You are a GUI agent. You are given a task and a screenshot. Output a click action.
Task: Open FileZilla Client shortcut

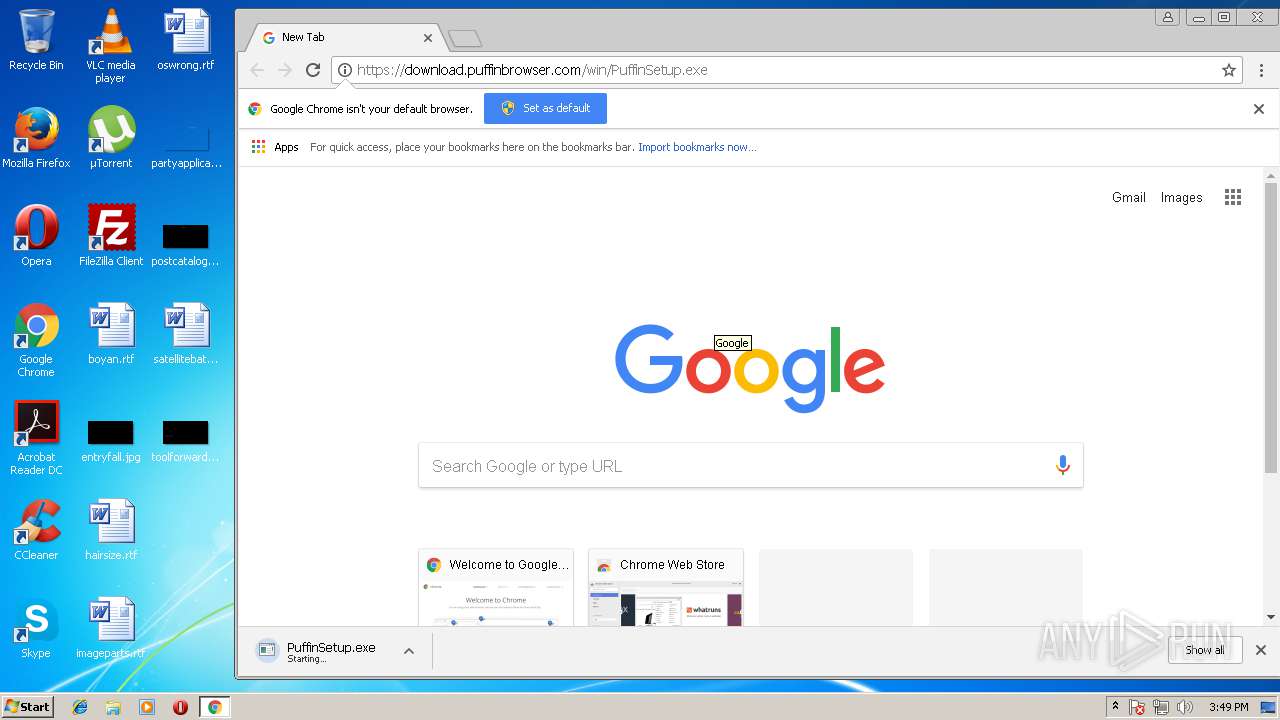point(110,236)
